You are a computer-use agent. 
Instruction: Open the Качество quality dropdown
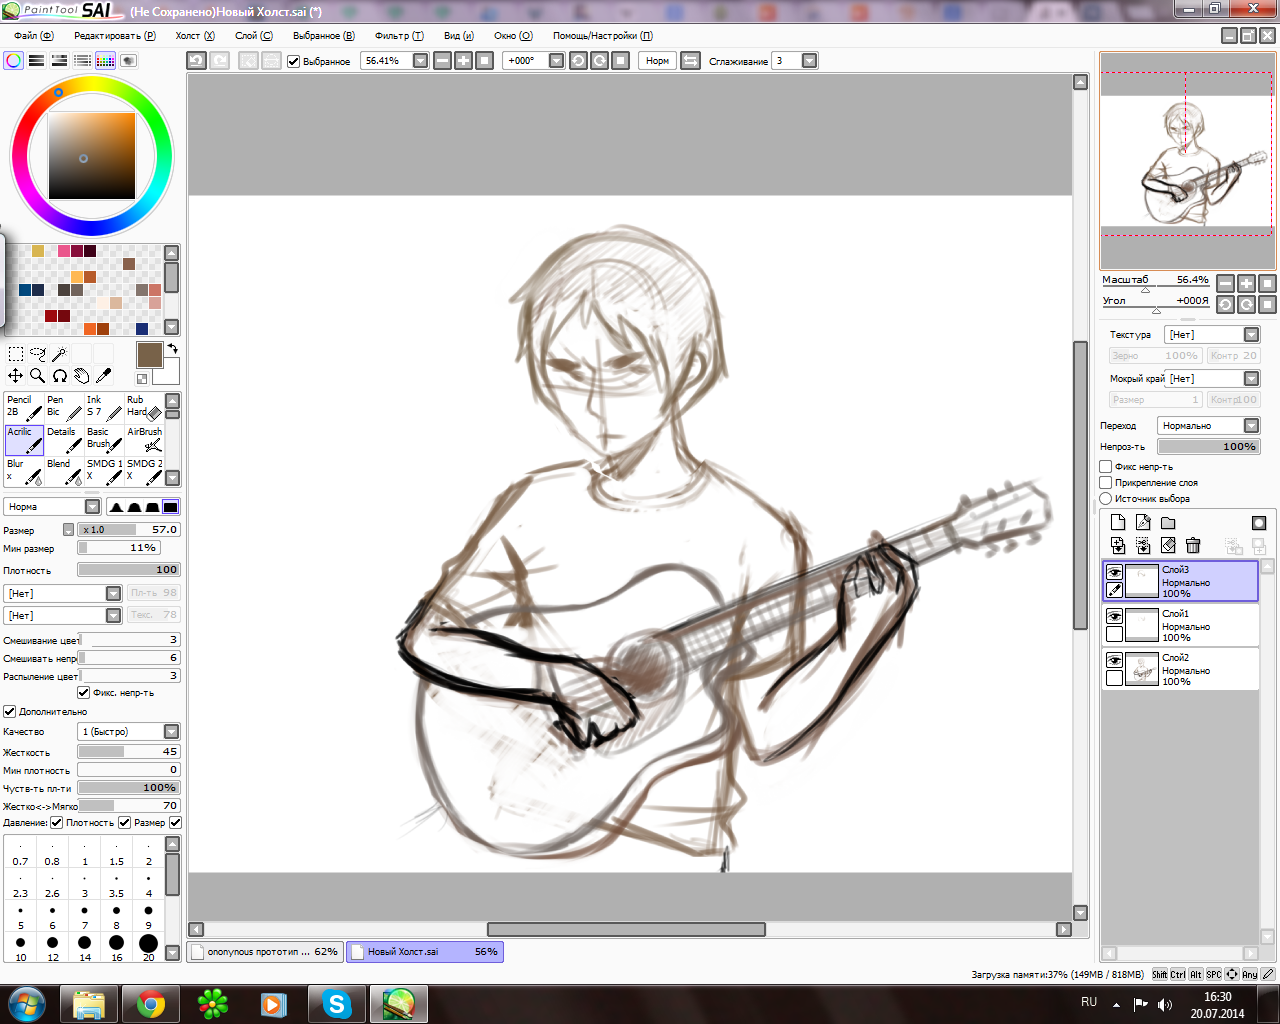(x=129, y=731)
